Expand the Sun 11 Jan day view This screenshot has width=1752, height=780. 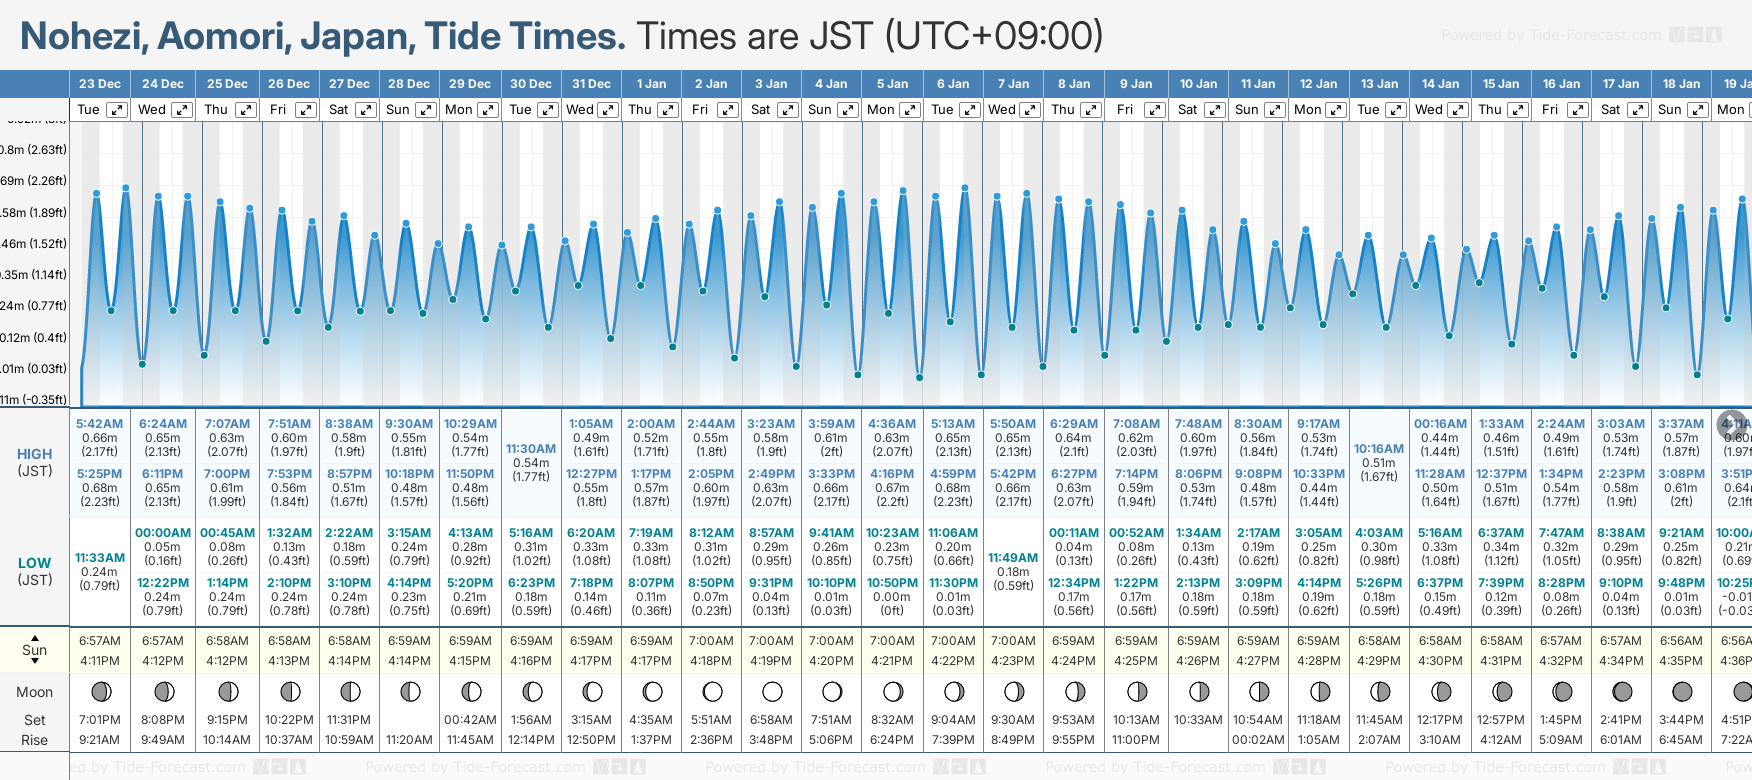pyautogui.click(x=1275, y=110)
